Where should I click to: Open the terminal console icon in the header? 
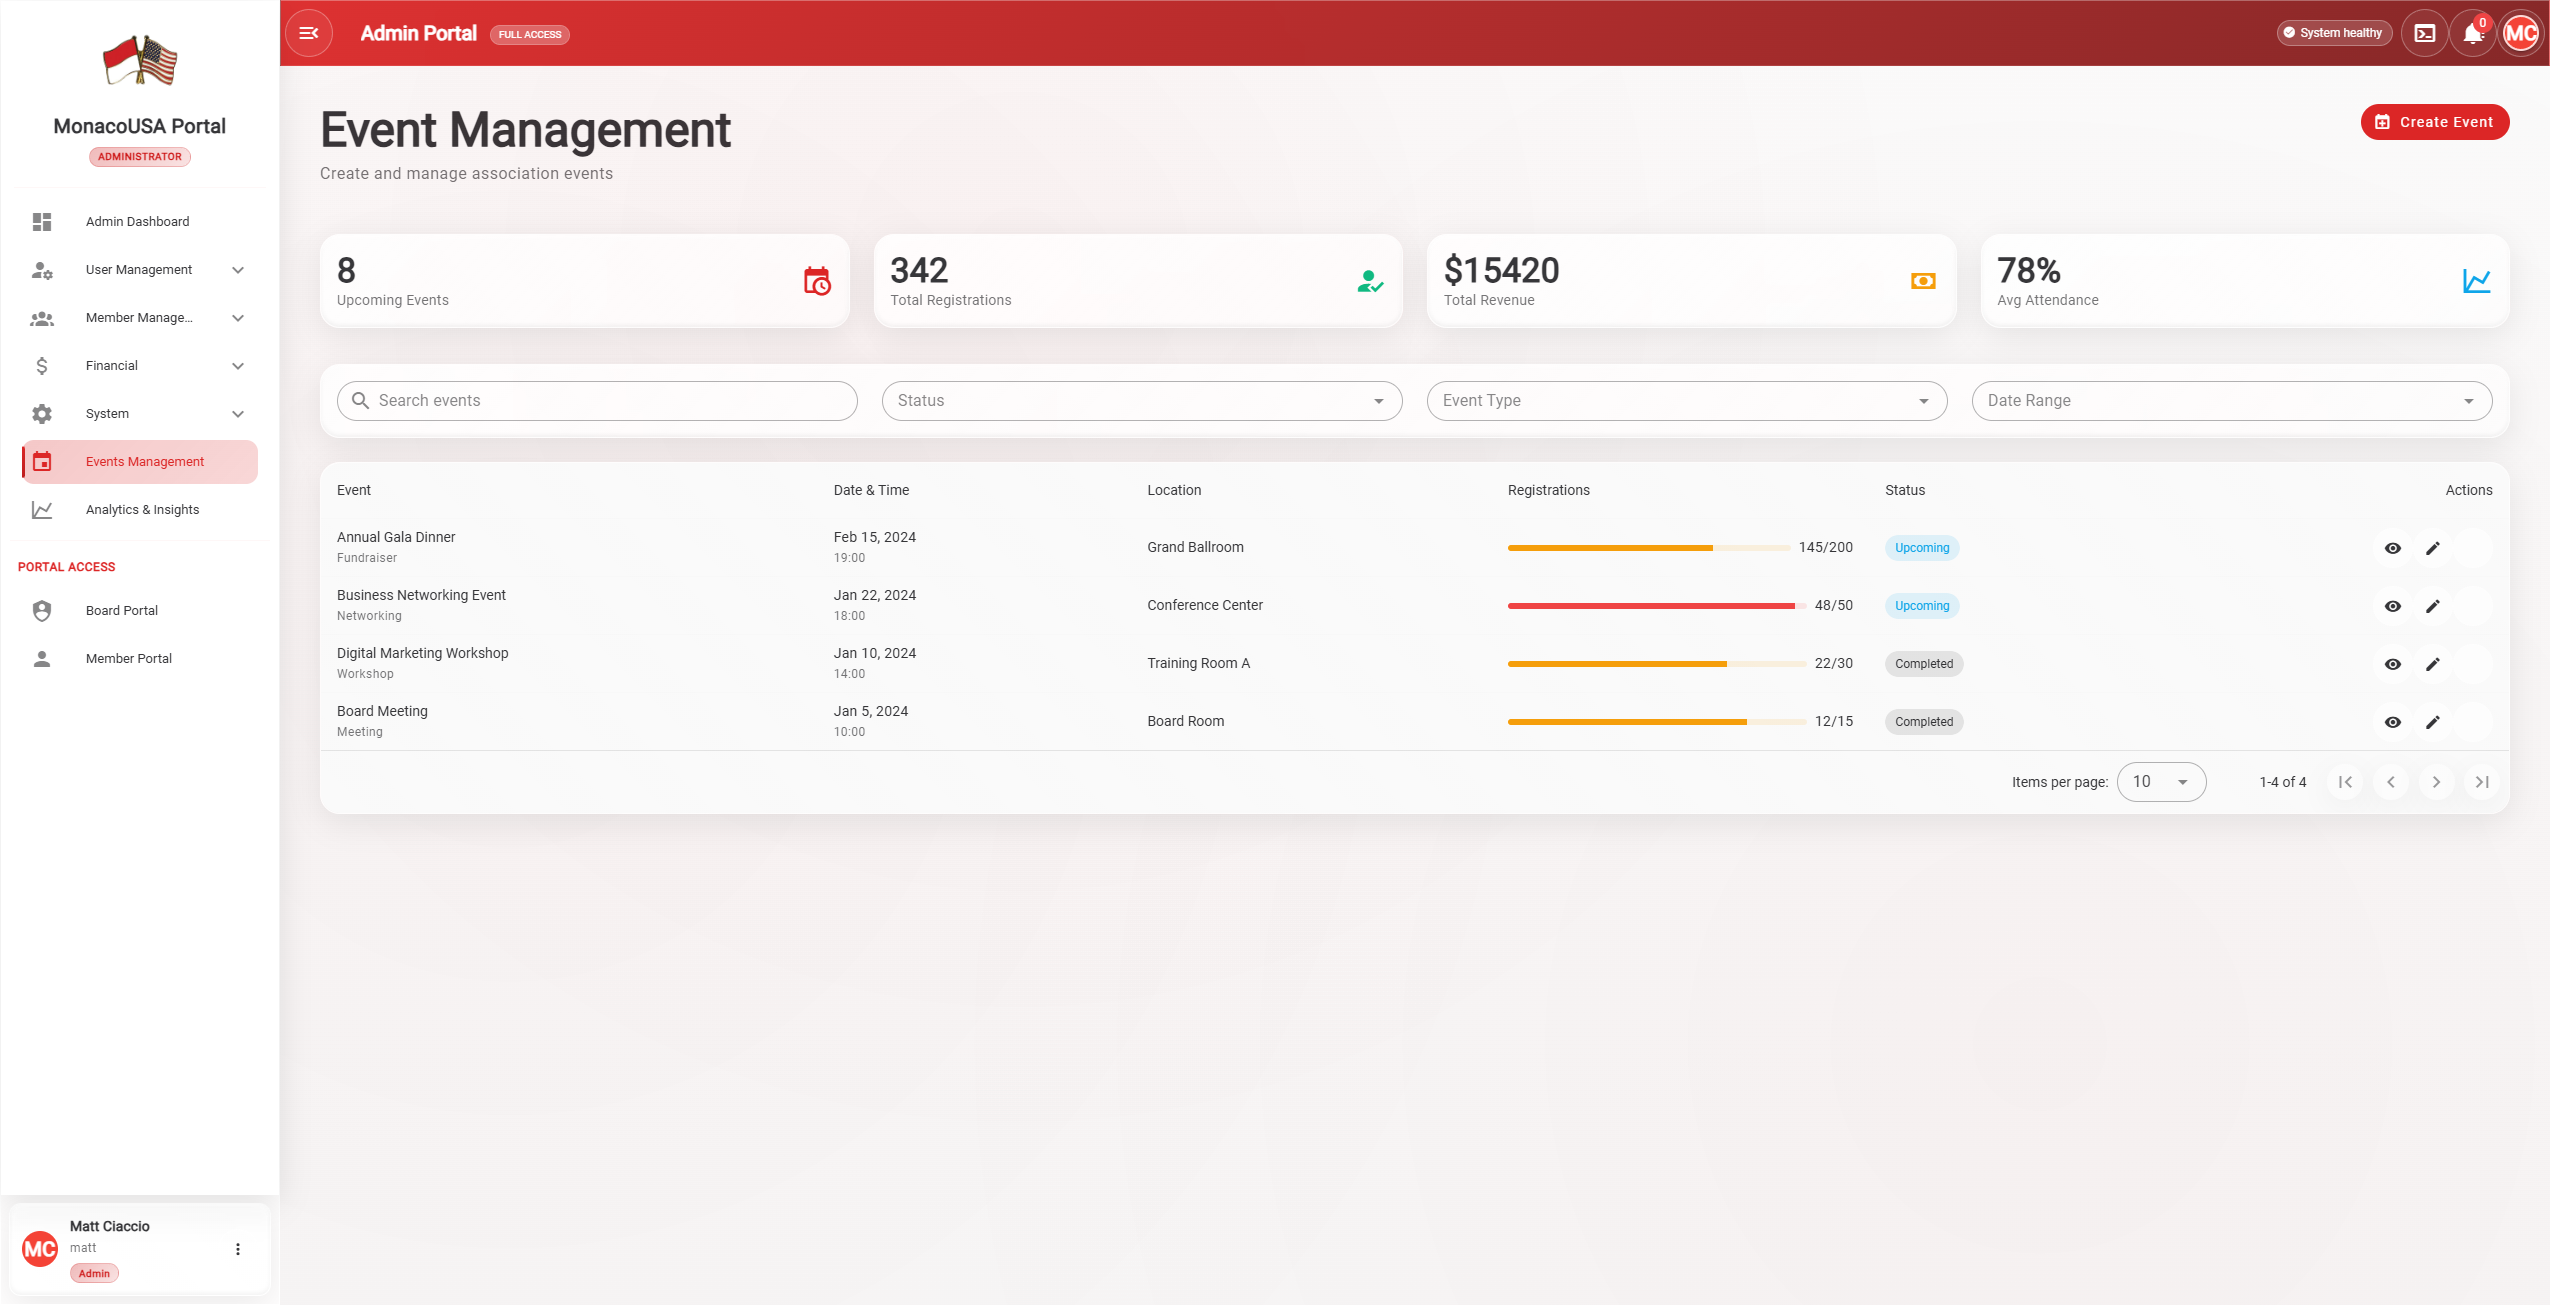pyautogui.click(x=2424, y=33)
